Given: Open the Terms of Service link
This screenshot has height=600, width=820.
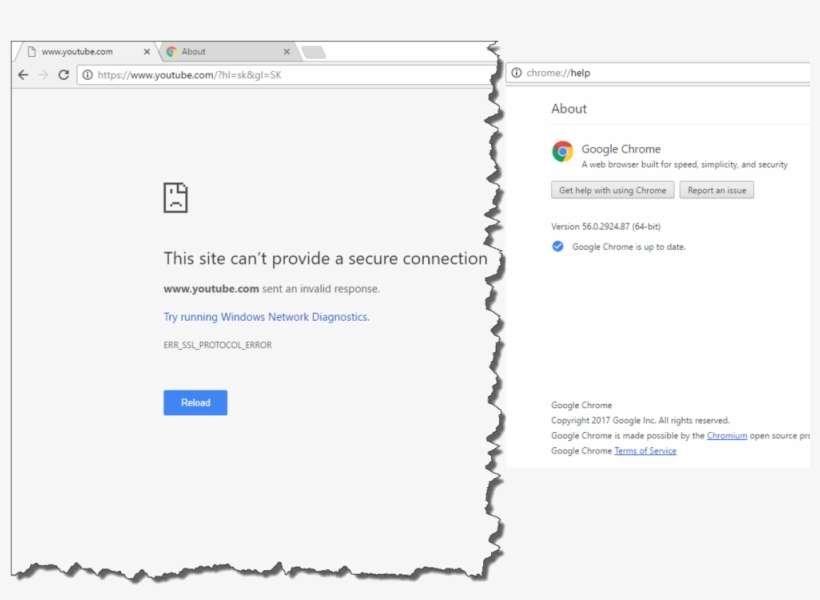Looking at the screenshot, I should (645, 450).
